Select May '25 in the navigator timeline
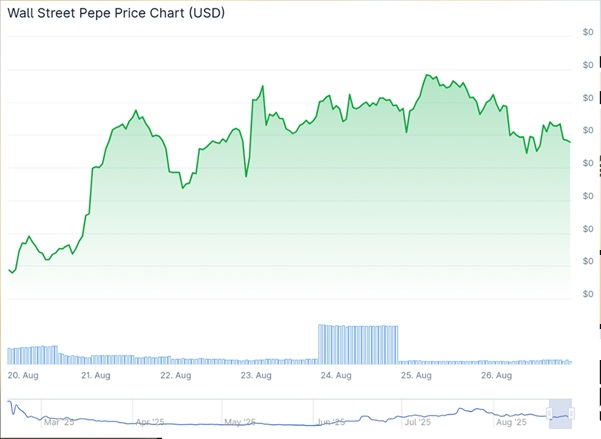601x439 pixels. [x=240, y=423]
